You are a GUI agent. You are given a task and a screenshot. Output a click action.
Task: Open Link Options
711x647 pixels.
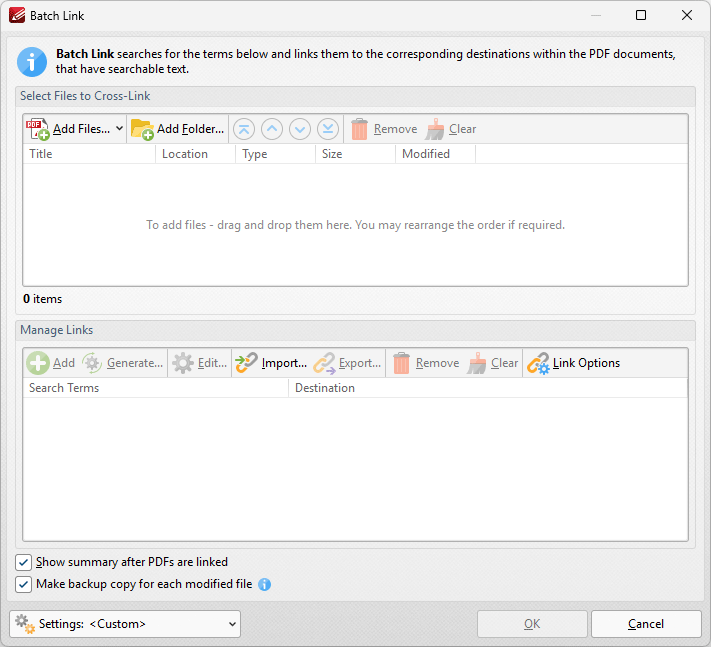pyautogui.click(x=574, y=363)
